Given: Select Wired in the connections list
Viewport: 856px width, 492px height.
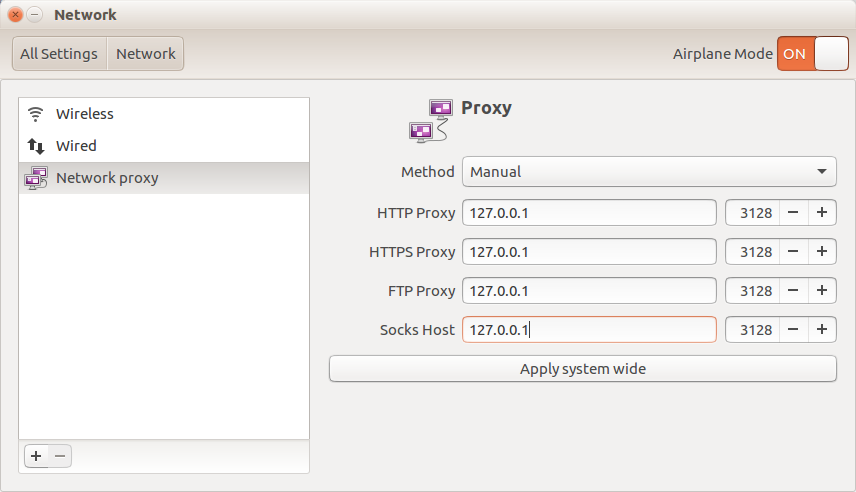Looking at the screenshot, I should coord(76,146).
